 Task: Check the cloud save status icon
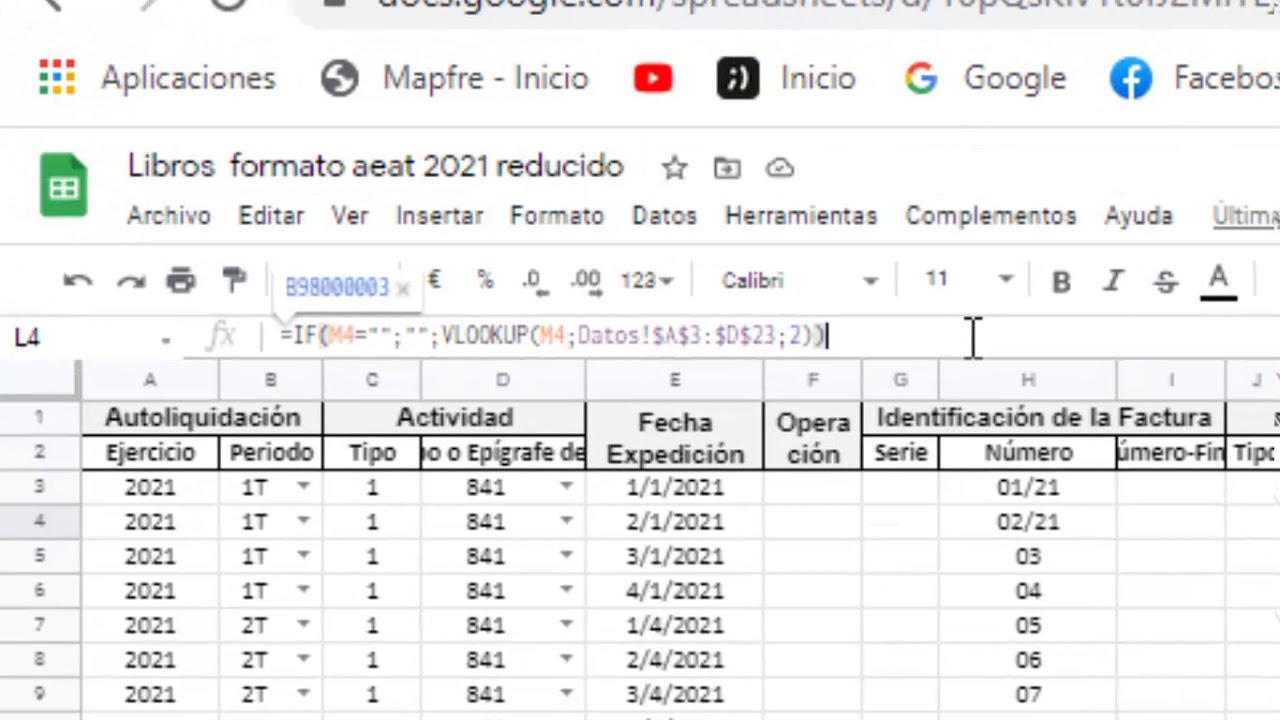pyautogui.click(x=779, y=168)
